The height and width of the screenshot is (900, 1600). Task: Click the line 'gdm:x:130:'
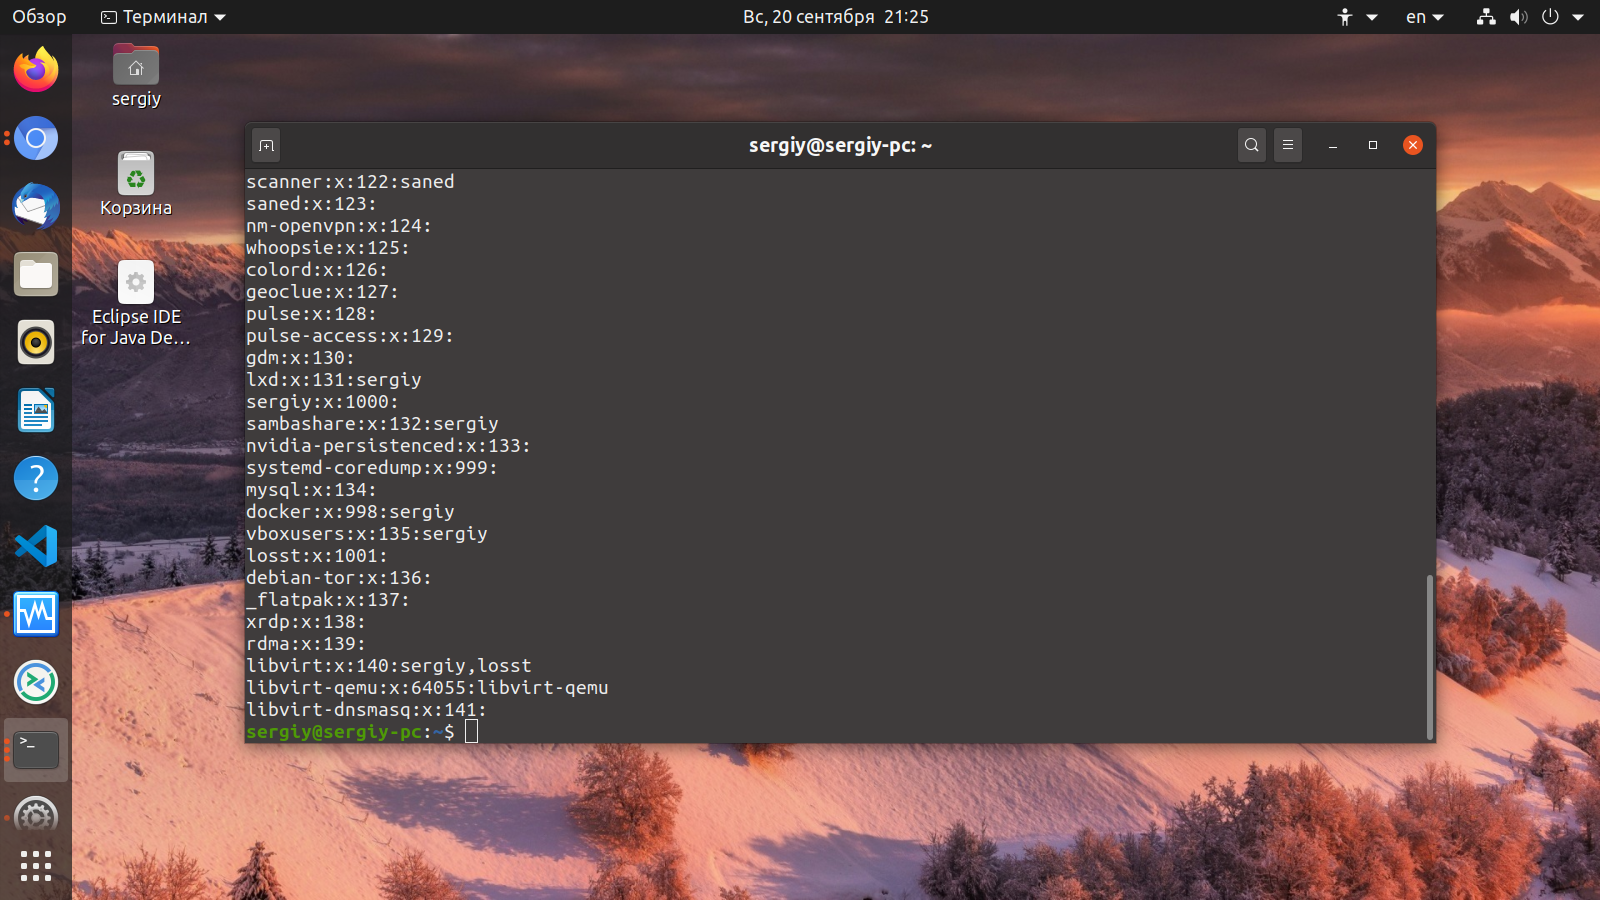point(300,358)
